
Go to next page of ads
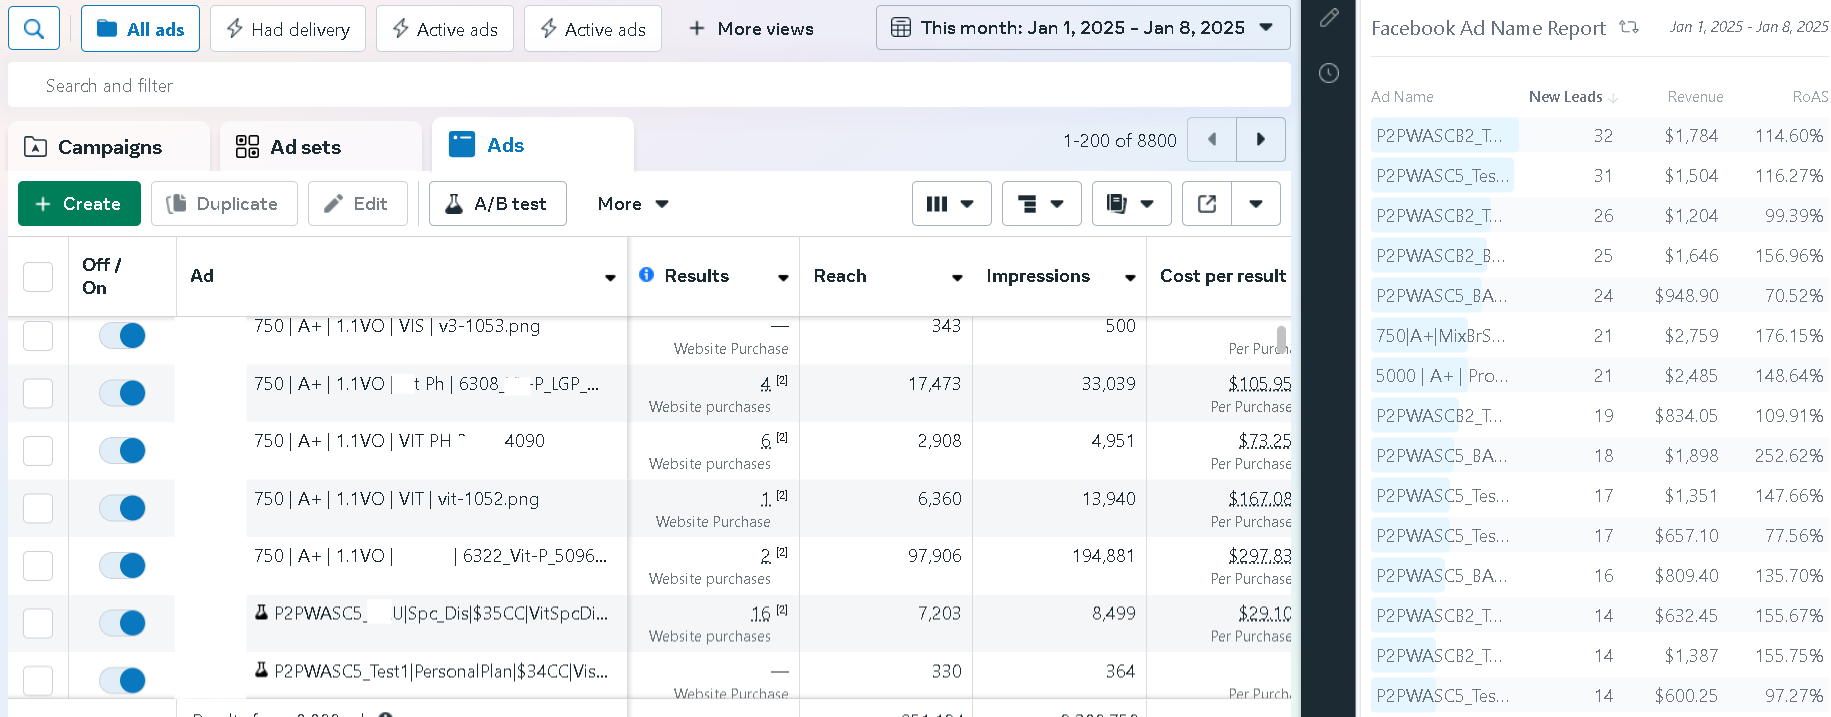1260,140
